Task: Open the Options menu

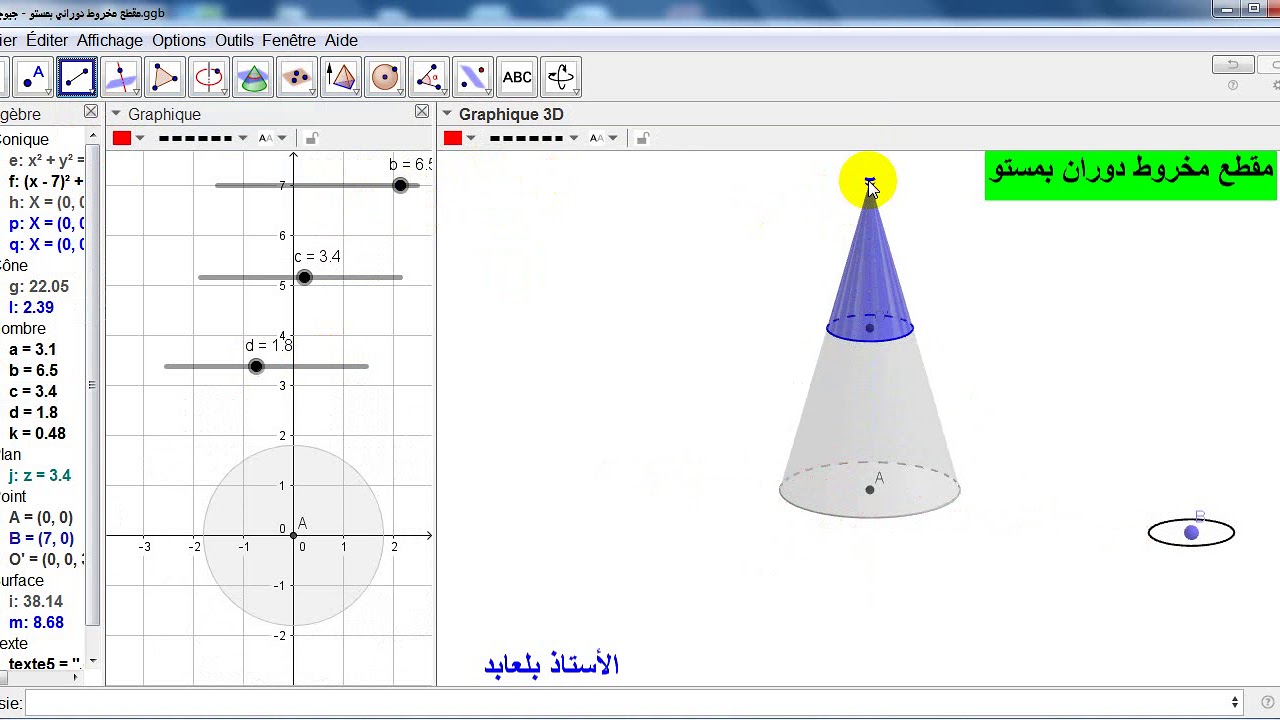Action: click(179, 40)
